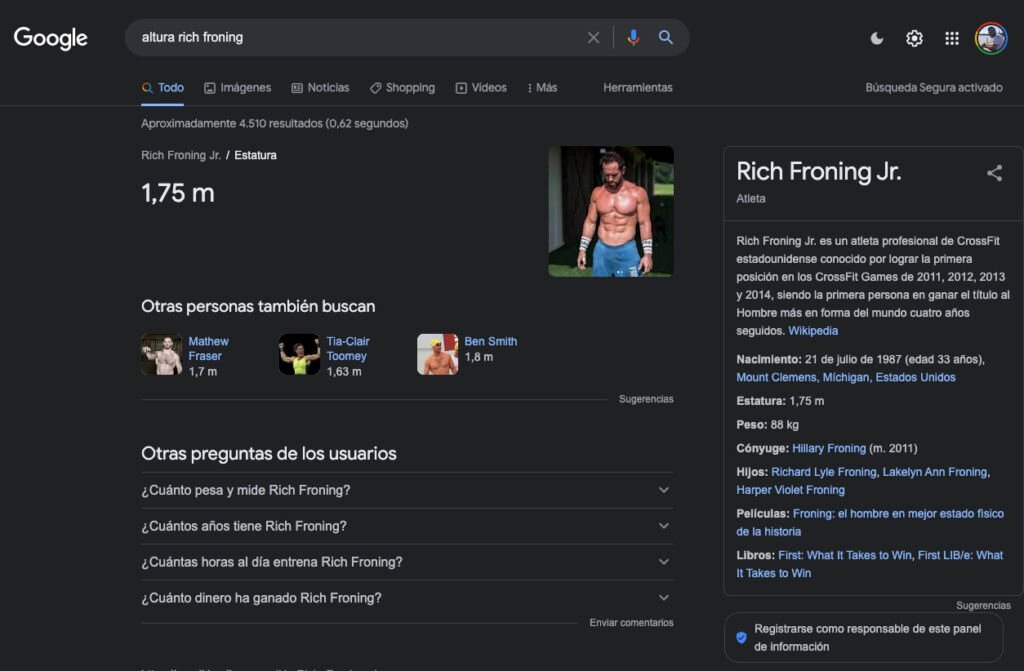This screenshot has height=671, width=1024.
Task: Open Mathew Fraser's thumbnail image
Action: tap(161, 354)
